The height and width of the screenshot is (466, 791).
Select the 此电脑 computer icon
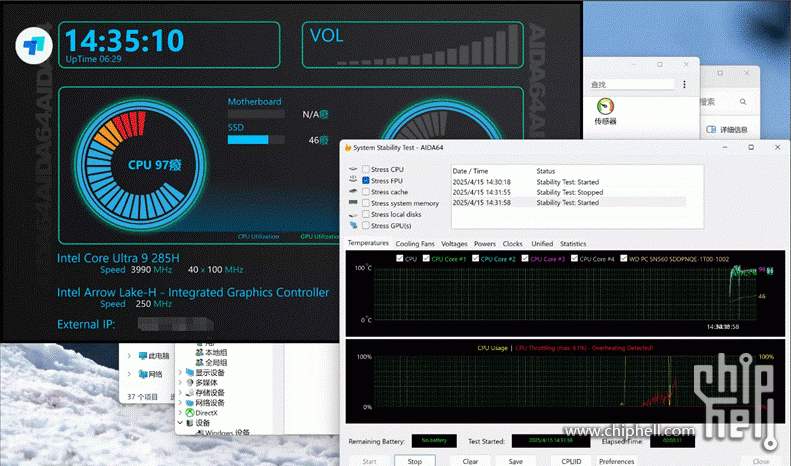coord(143,356)
